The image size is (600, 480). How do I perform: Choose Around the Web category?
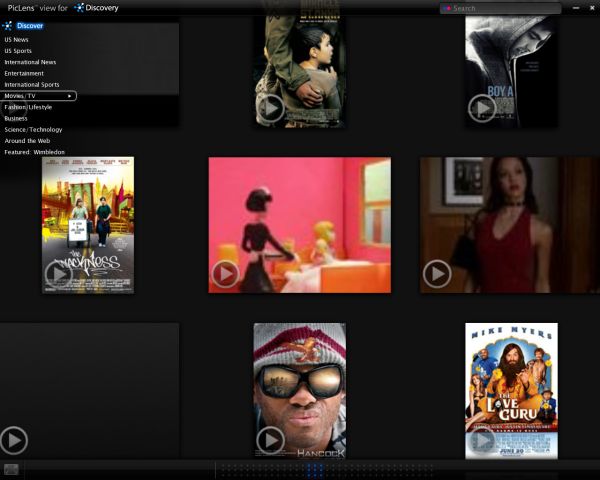click(x=27, y=141)
